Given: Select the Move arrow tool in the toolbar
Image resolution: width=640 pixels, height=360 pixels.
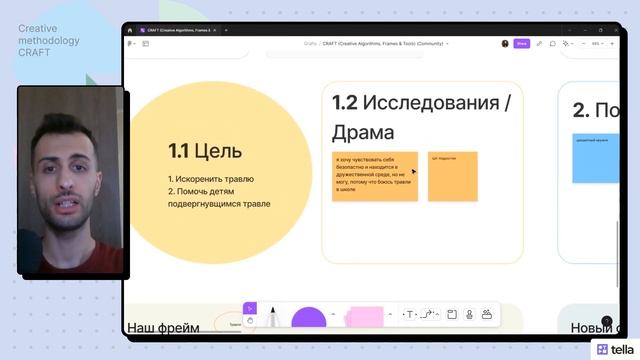Looking at the screenshot, I should [250, 308].
